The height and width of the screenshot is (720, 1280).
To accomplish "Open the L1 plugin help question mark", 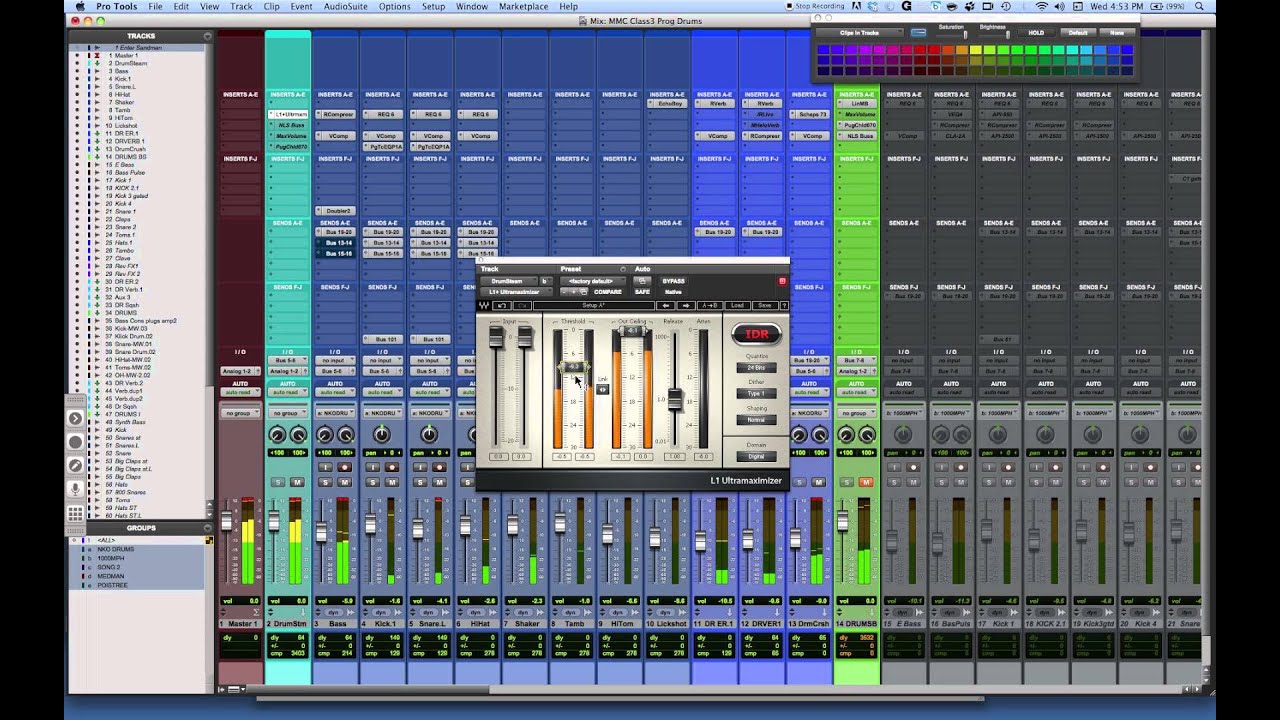I will (784, 305).
